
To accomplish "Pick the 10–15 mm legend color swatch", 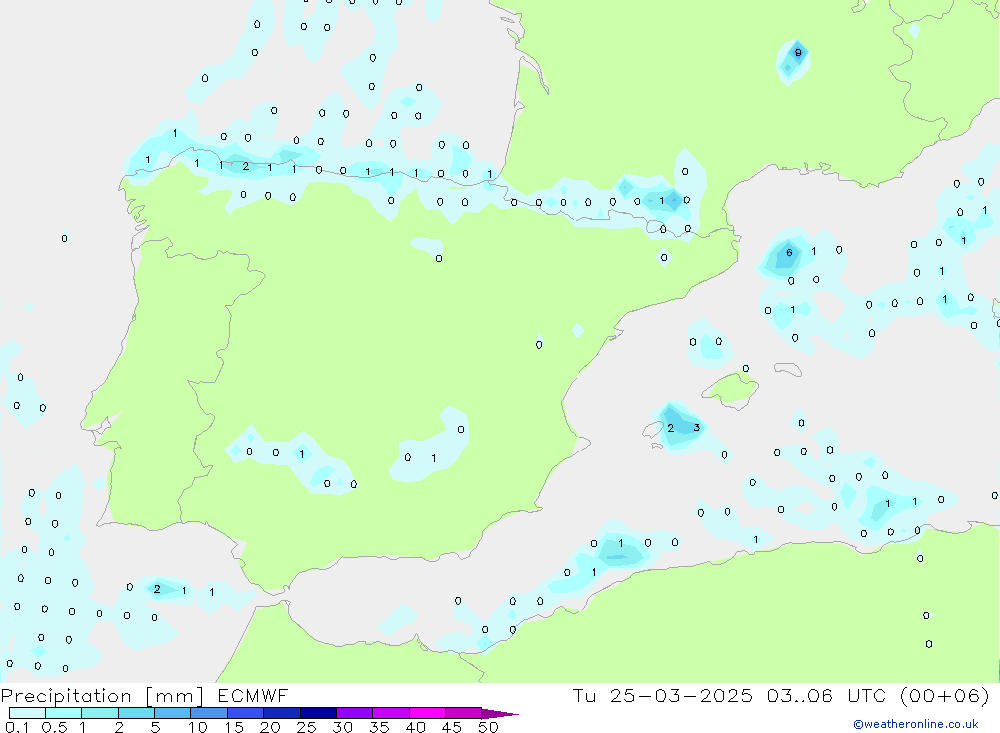I will (x=209, y=713).
